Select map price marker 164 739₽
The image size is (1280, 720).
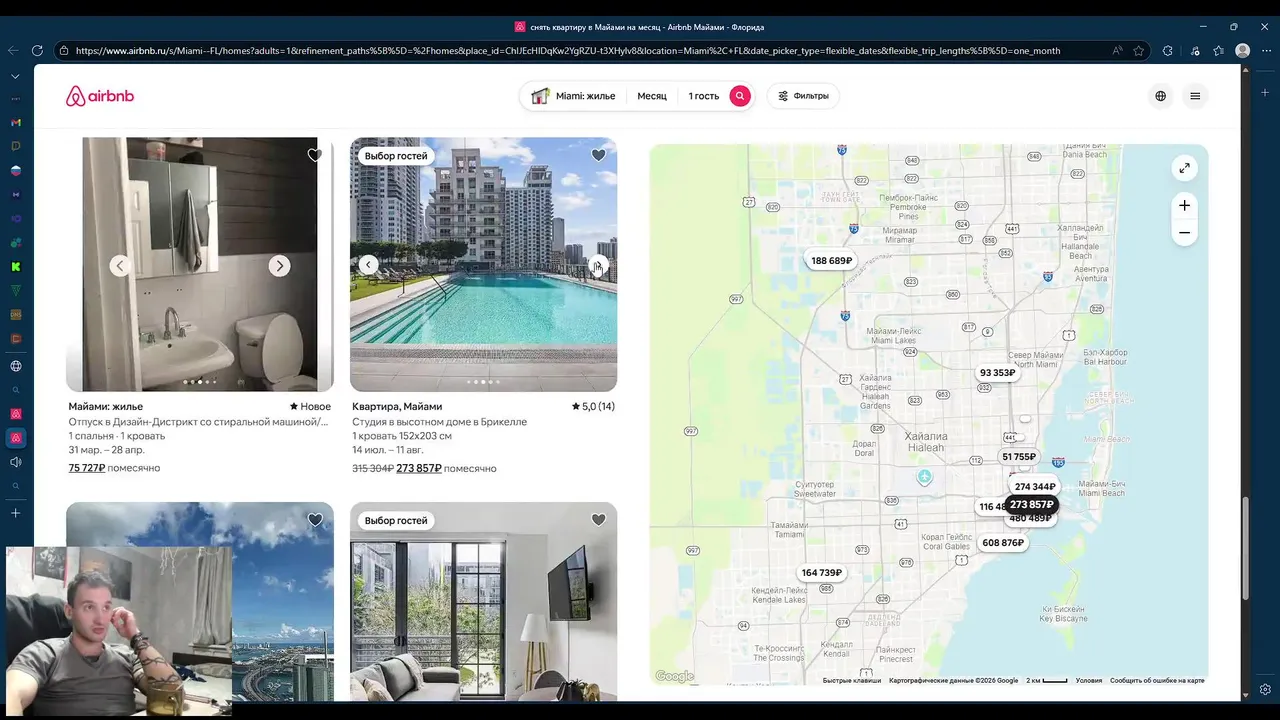coord(822,573)
